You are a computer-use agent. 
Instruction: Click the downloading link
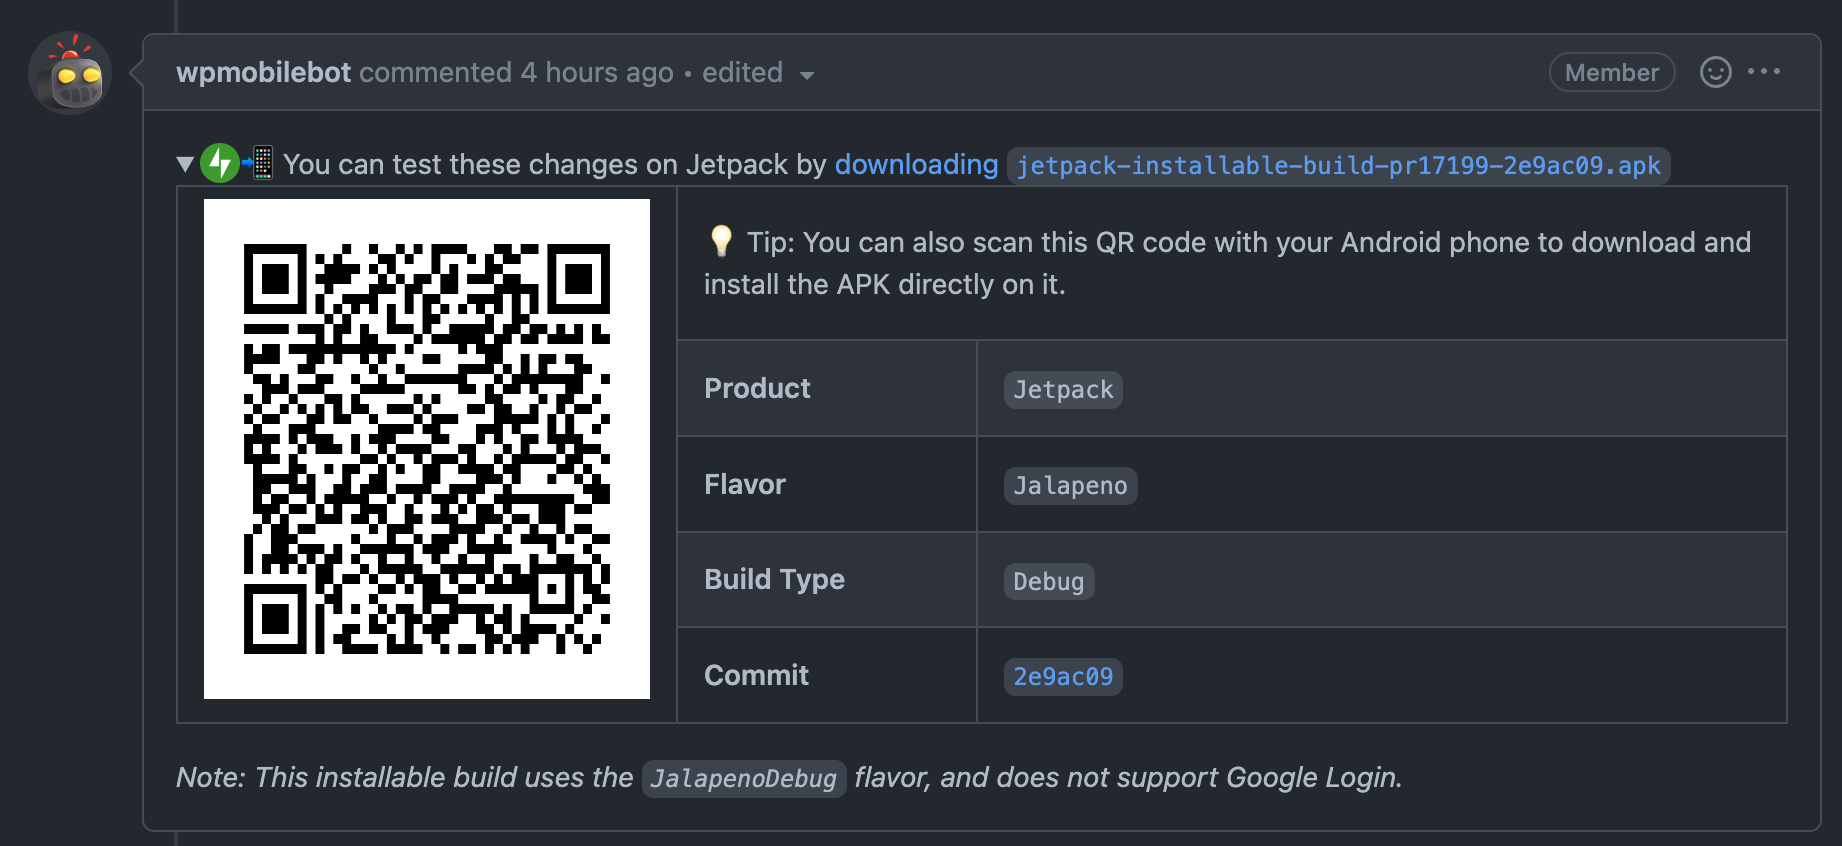point(917,164)
